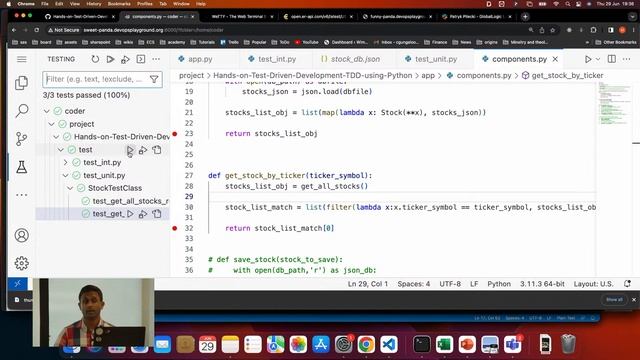Click breadcrumb app folder
Viewport: 640px width, 360px height.
(428, 76)
